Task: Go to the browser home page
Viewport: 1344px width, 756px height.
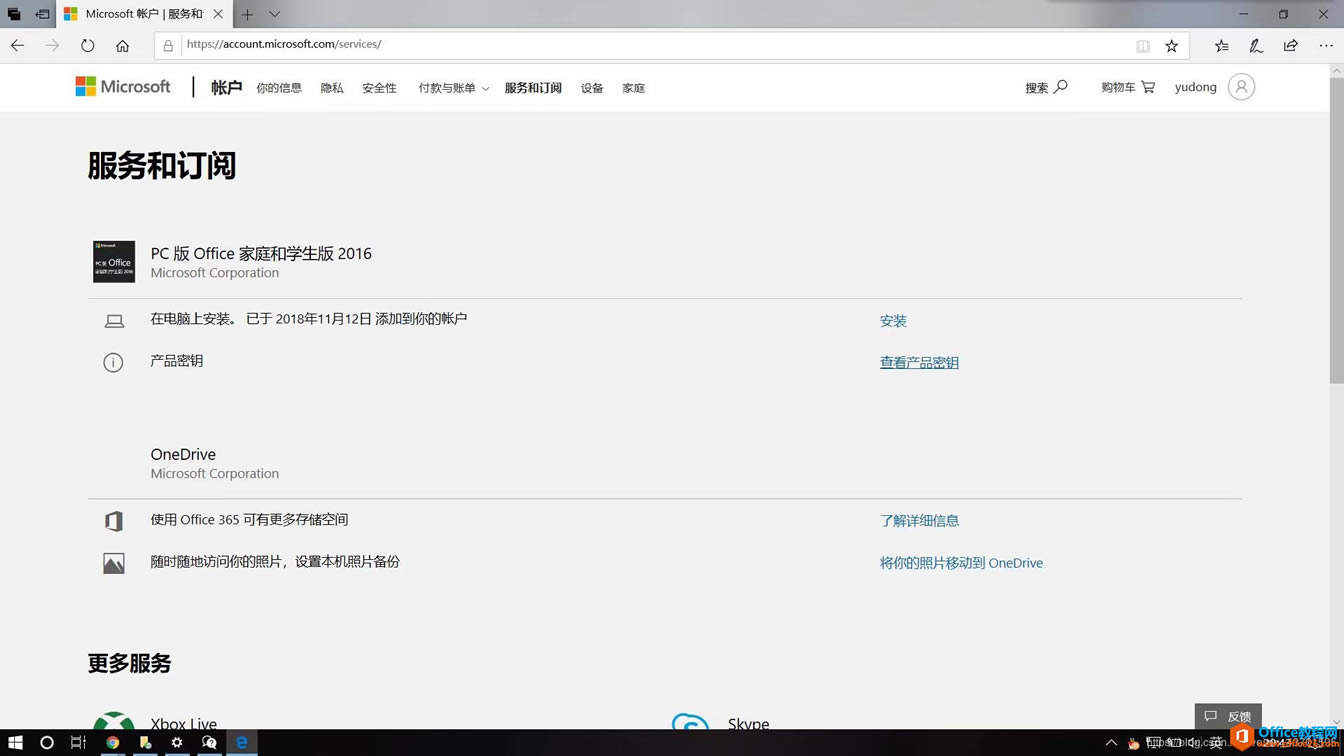Action: click(x=123, y=45)
